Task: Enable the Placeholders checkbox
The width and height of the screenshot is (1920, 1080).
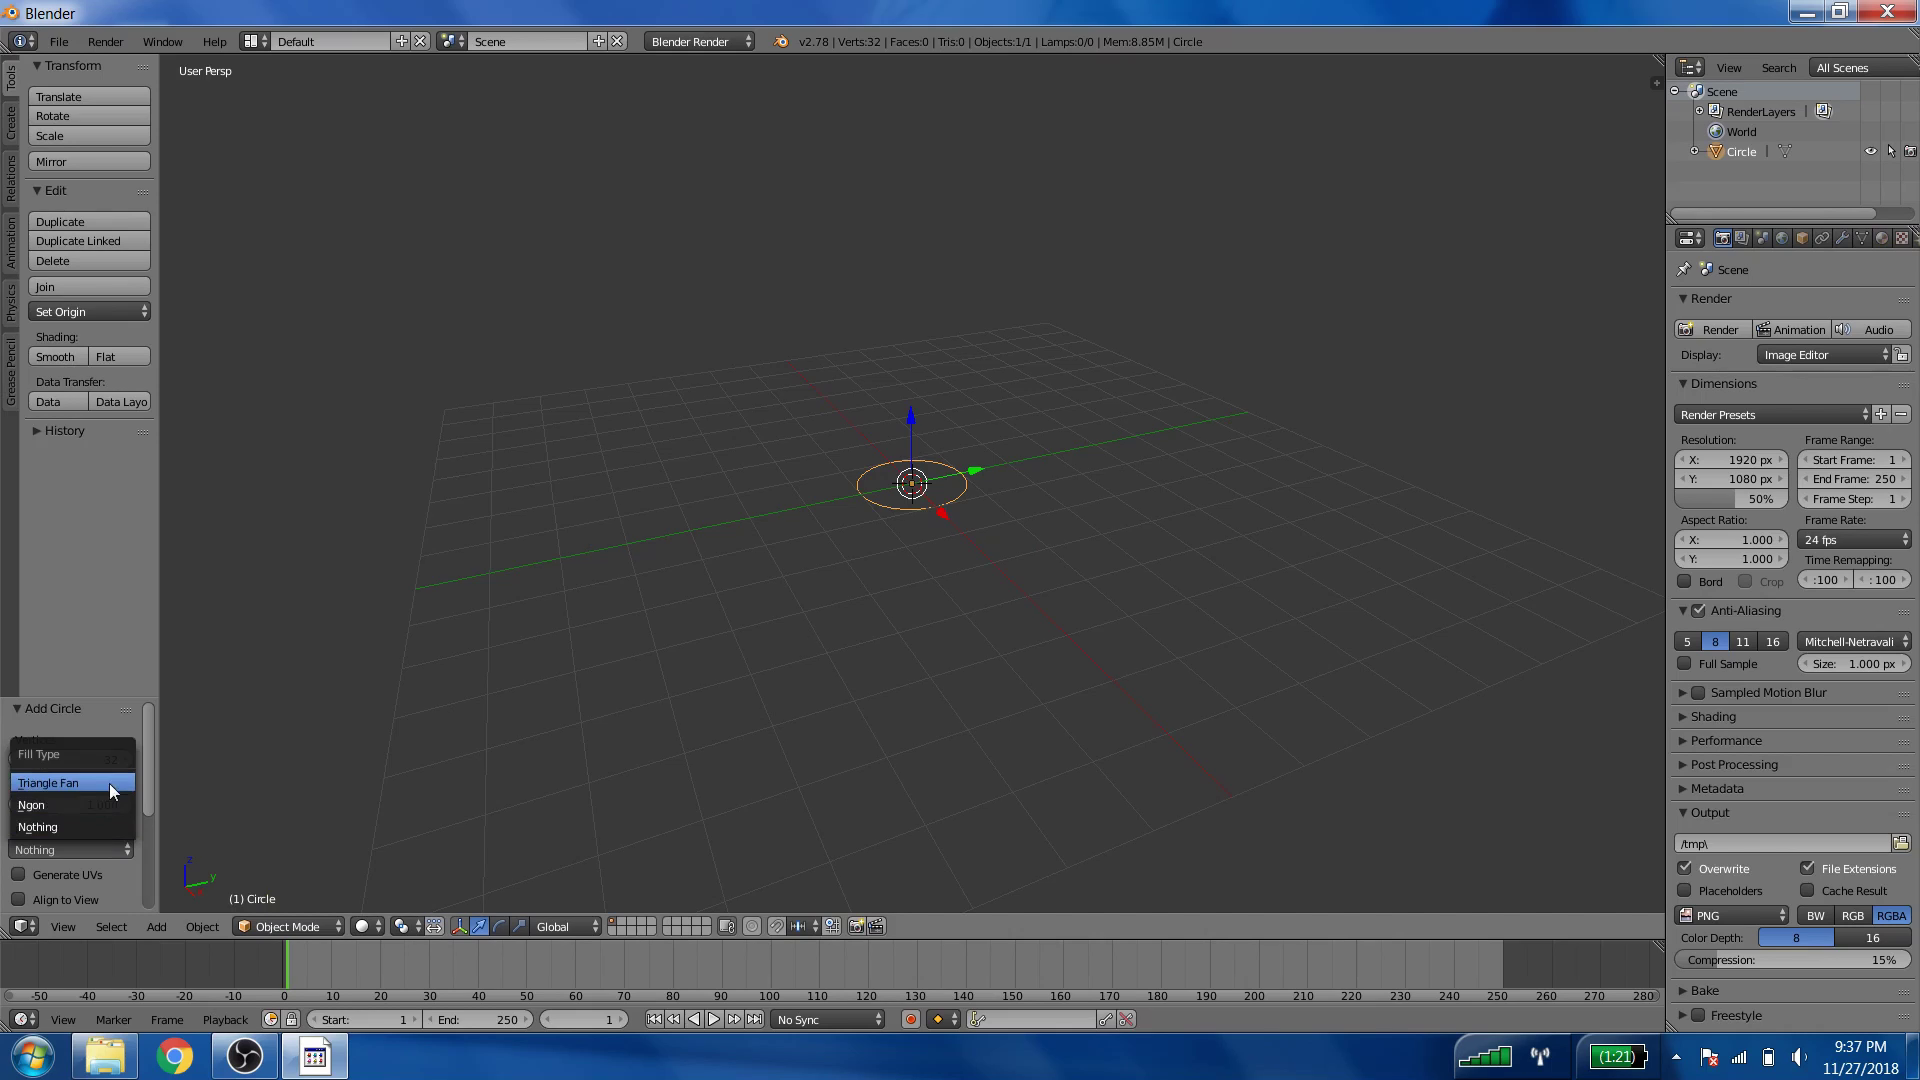Action: tap(1685, 890)
